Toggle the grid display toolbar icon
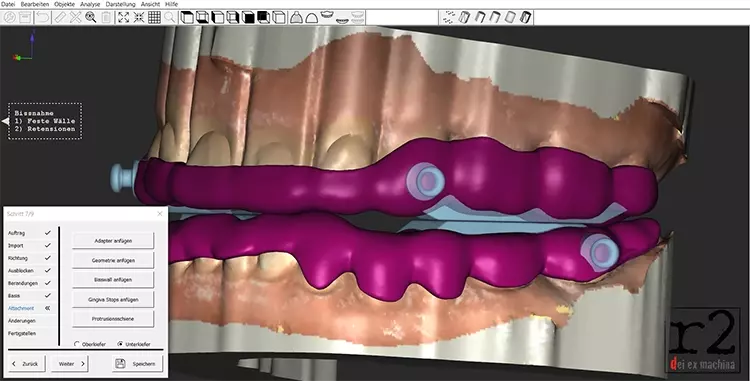The width and height of the screenshot is (750, 381). [154, 18]
